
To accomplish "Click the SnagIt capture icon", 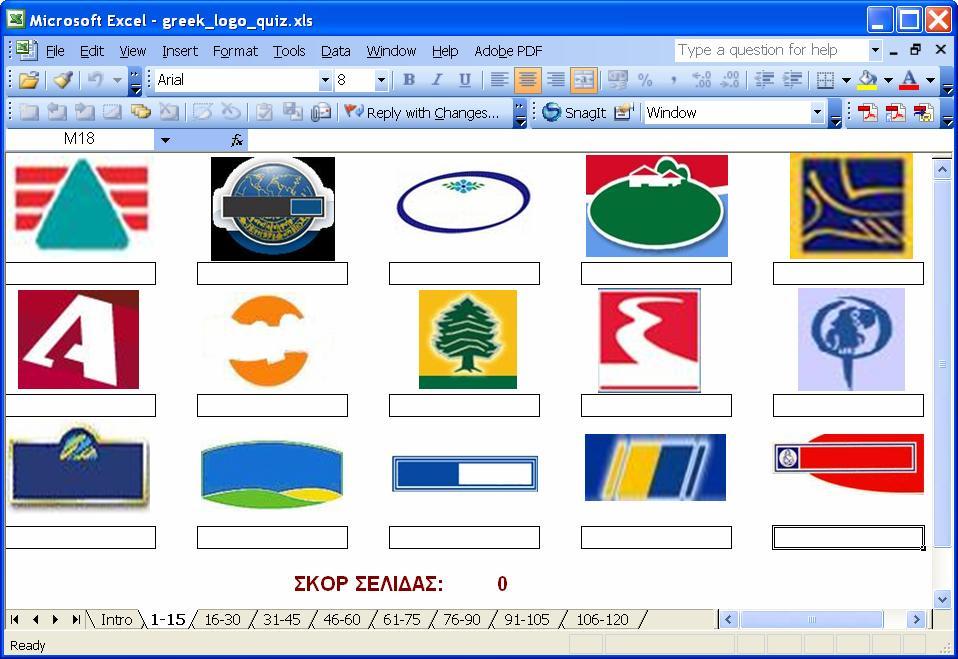I will pos(551,112).
